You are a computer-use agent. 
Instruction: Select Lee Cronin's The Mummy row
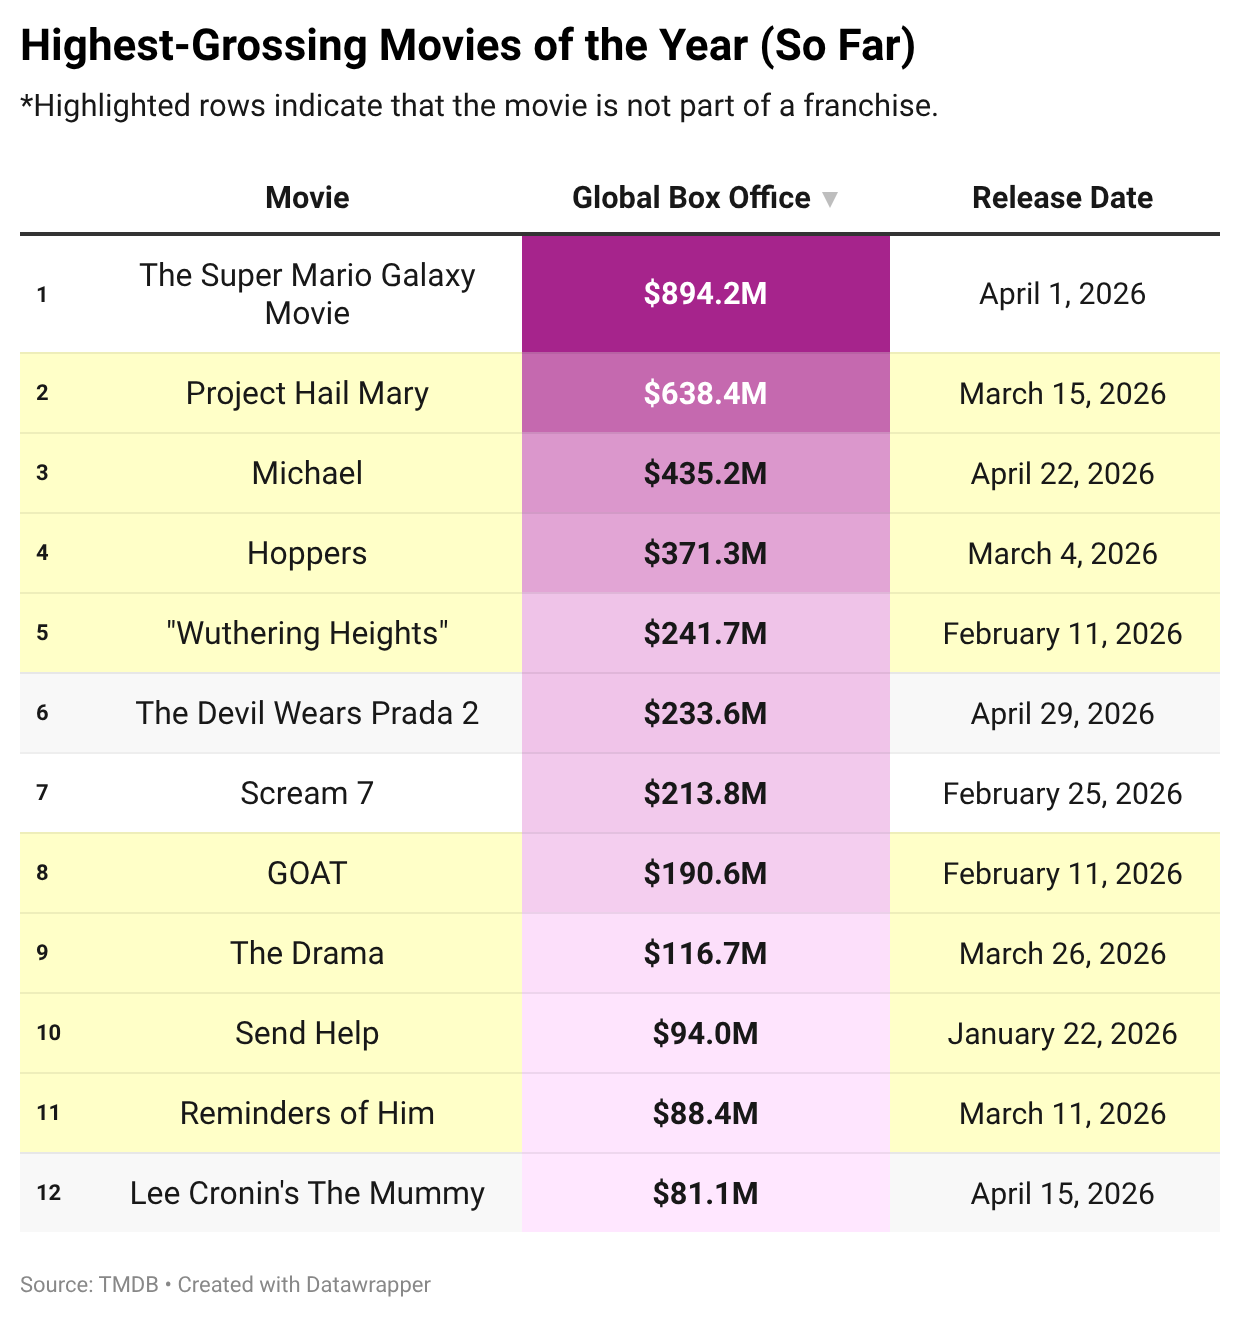pyautogui.click(x=620, y=1193)
